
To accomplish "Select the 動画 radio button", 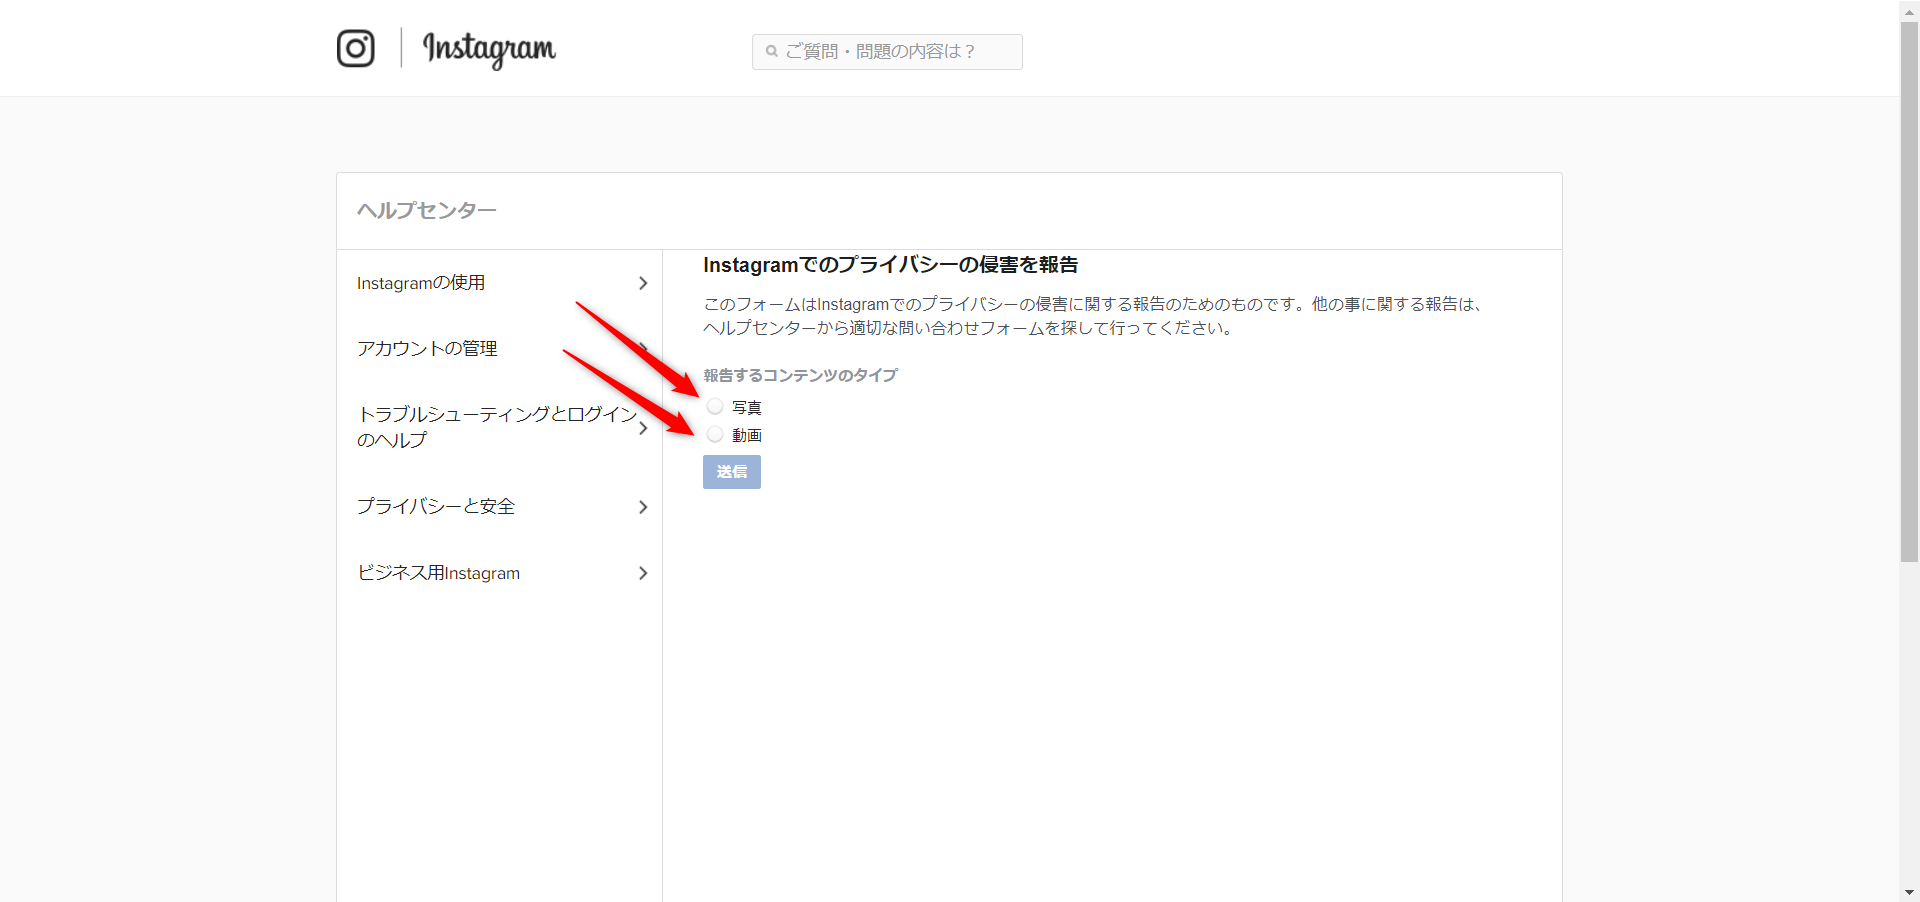I will coord(715,434).
